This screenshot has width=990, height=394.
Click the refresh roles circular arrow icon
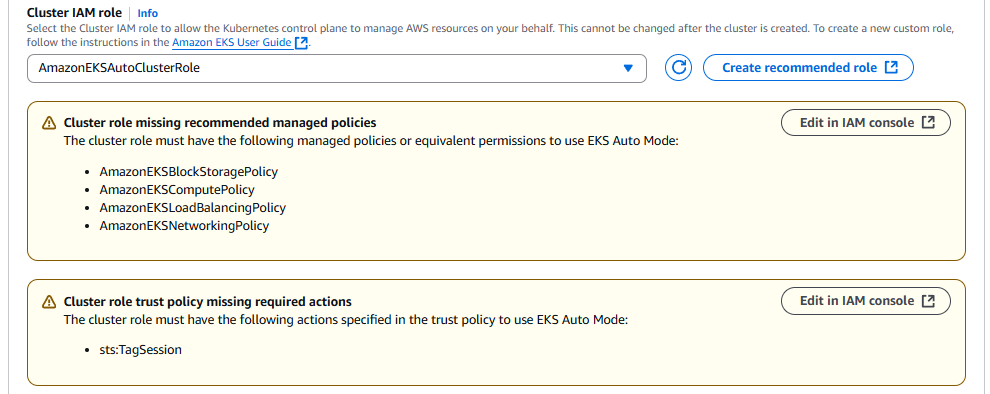[678, 68]
